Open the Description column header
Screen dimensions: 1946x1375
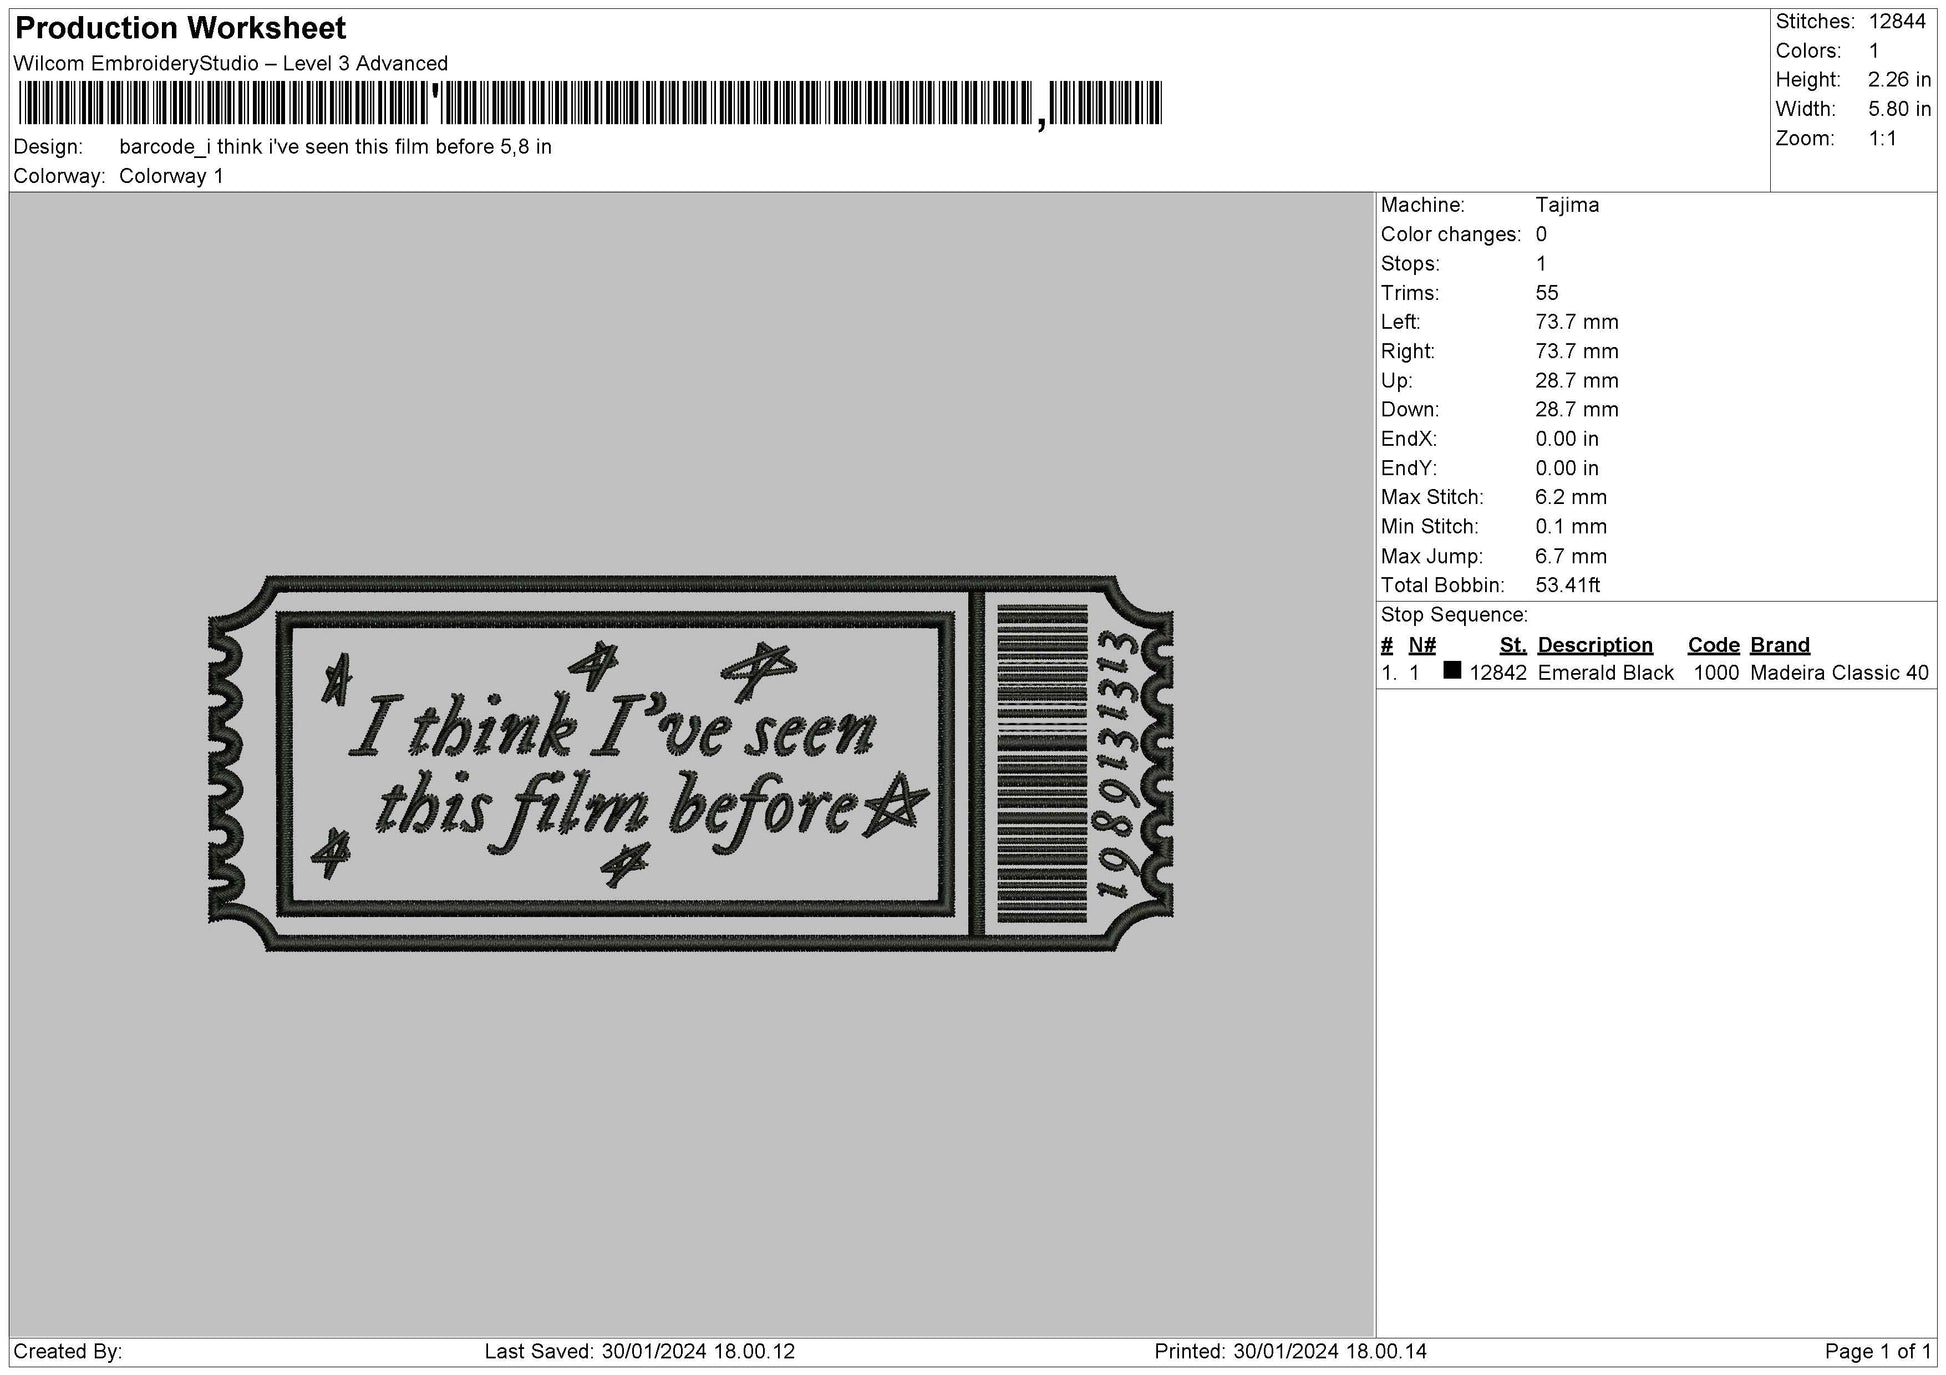[1594, 645]
